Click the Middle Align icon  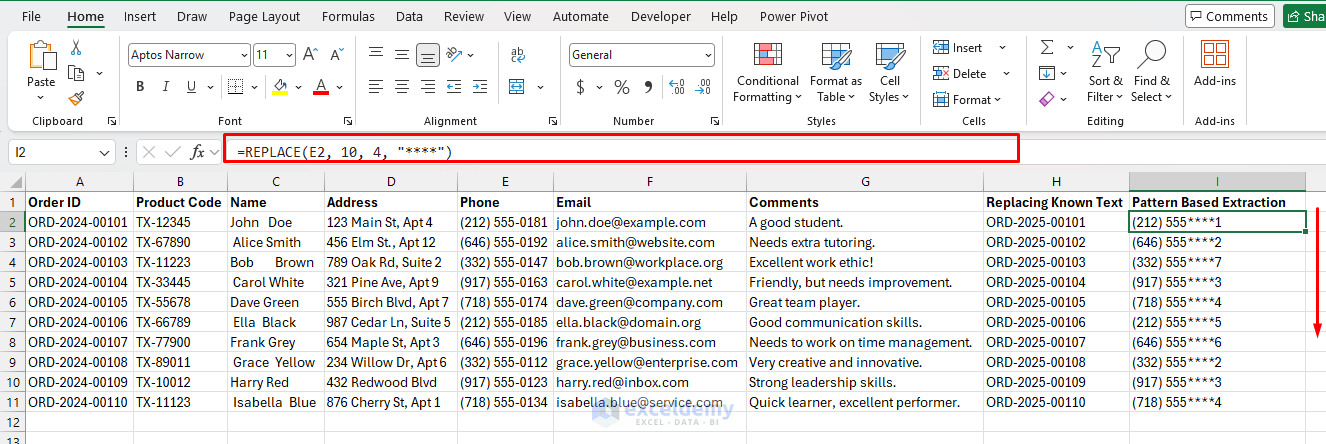(402, 54)
